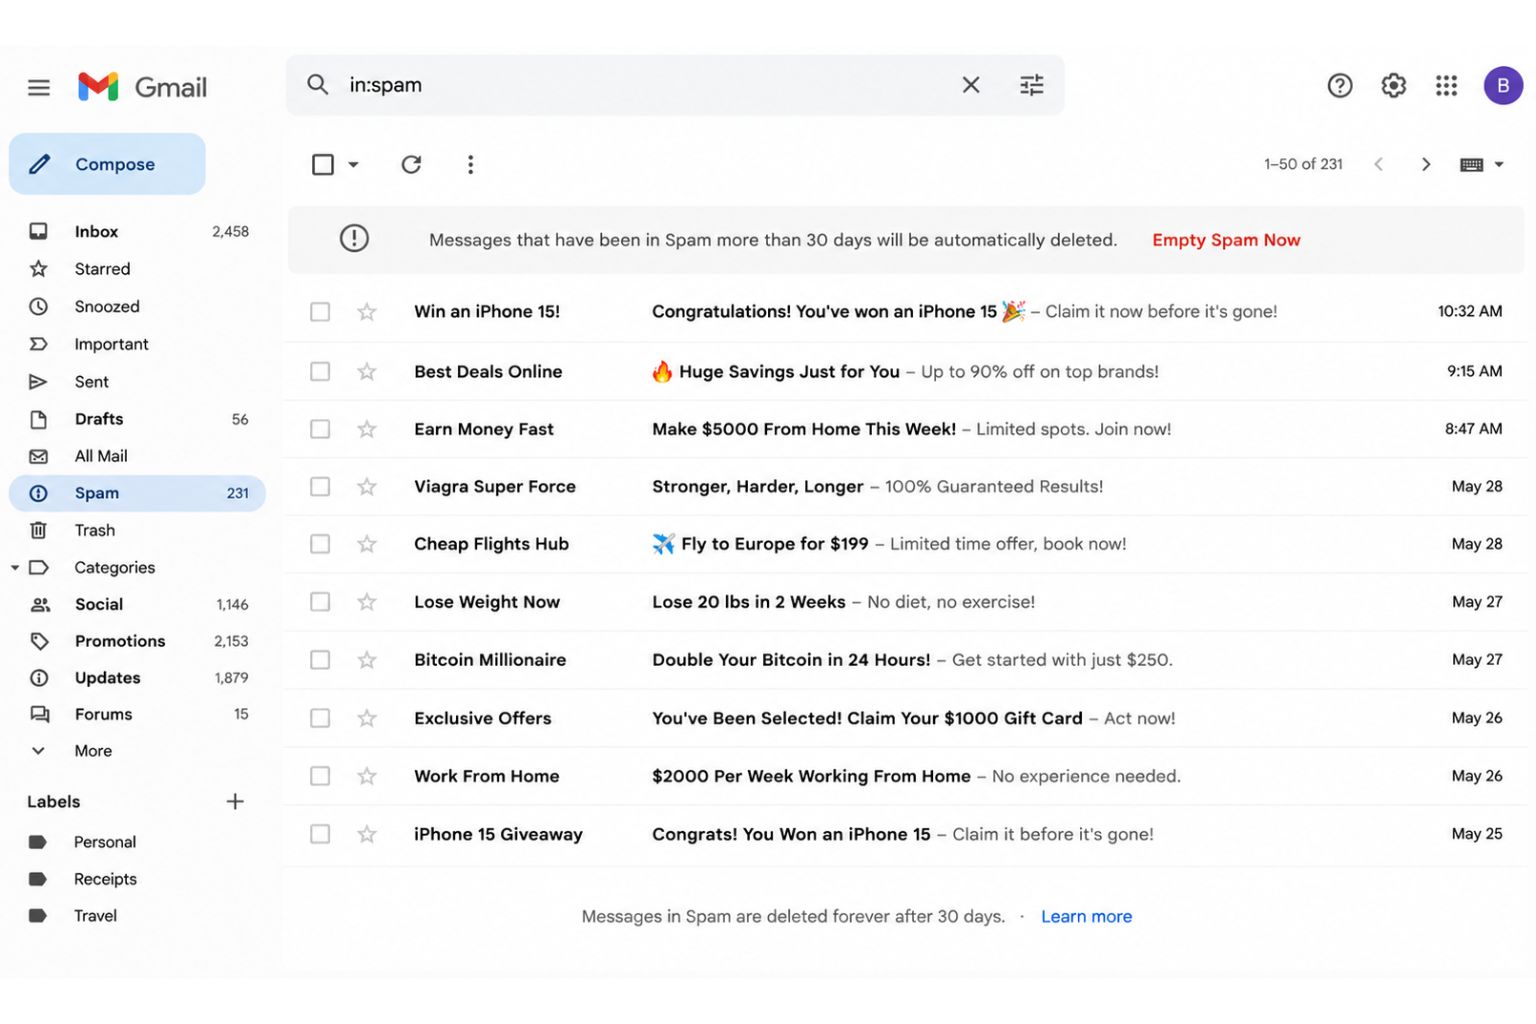Check the iPhone 15 Giveaway email

(320, 834)
